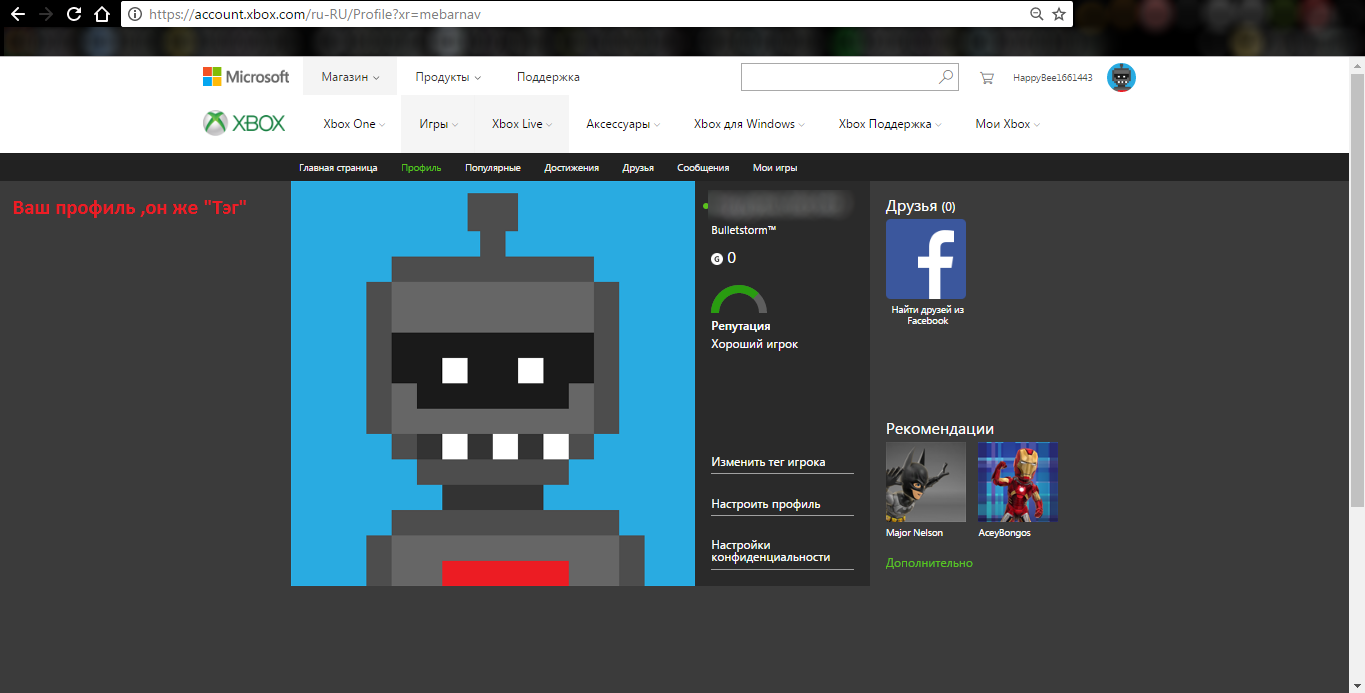1365x693 pixels.
Task: Click the Рекомендации heading
Action: click(940, 429)
